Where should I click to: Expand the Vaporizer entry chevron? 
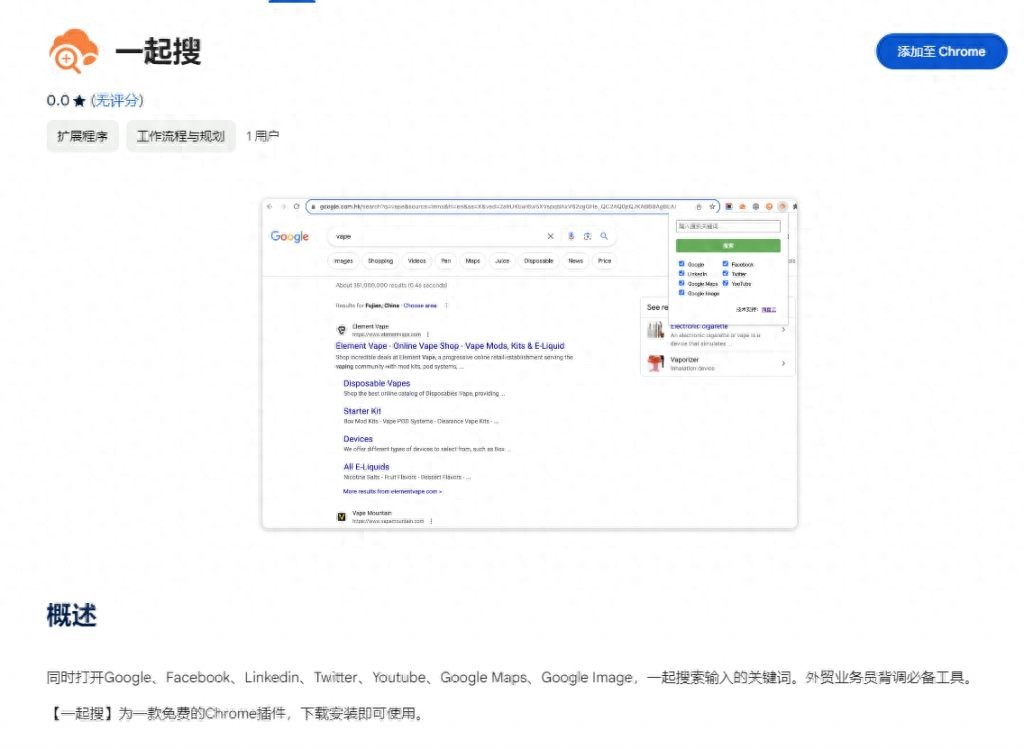click(x=783, y=363)
